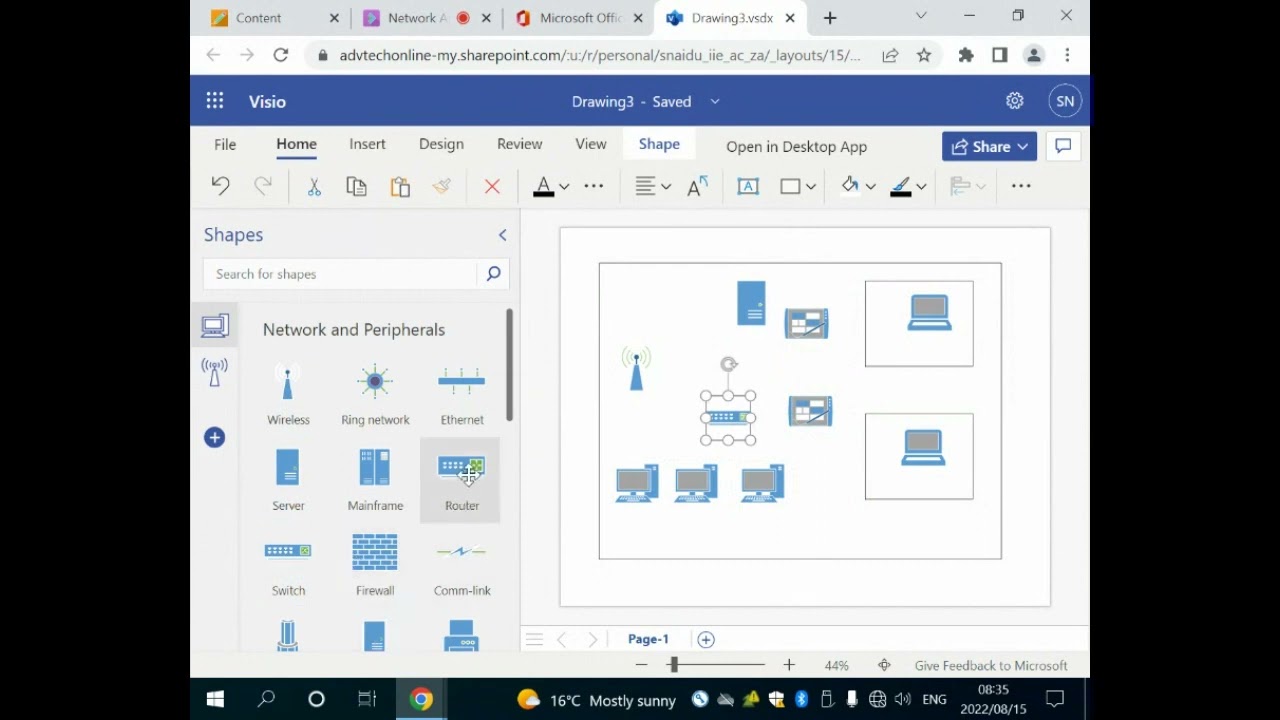Screen dimensions: 1280x720
Task: Switch to the Insert tab
Action: click(367, 145)
